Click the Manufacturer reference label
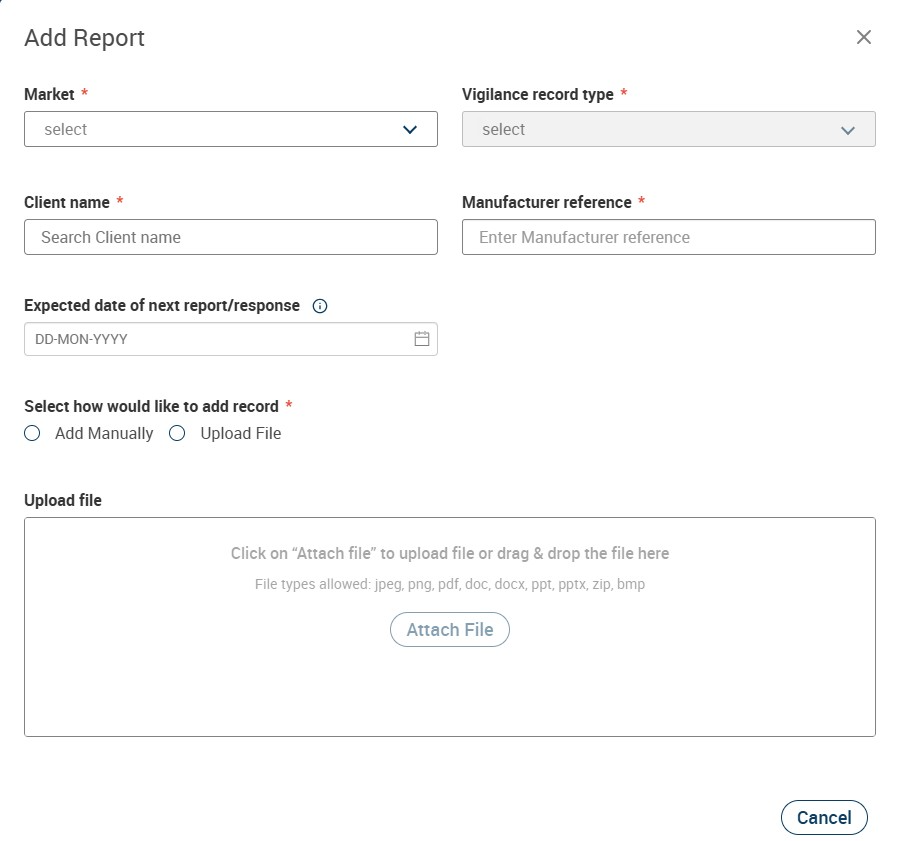This screenshot has width=897, height=841. pyautogui.click(x=547, y=202)
